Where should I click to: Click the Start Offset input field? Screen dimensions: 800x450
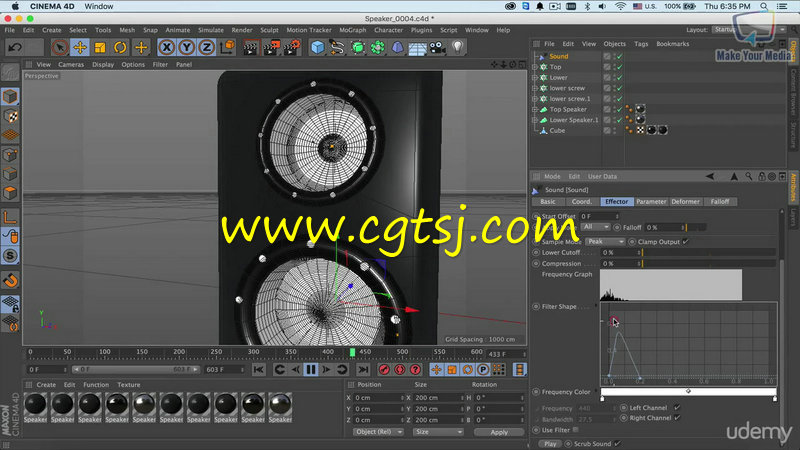click(599, 216)
